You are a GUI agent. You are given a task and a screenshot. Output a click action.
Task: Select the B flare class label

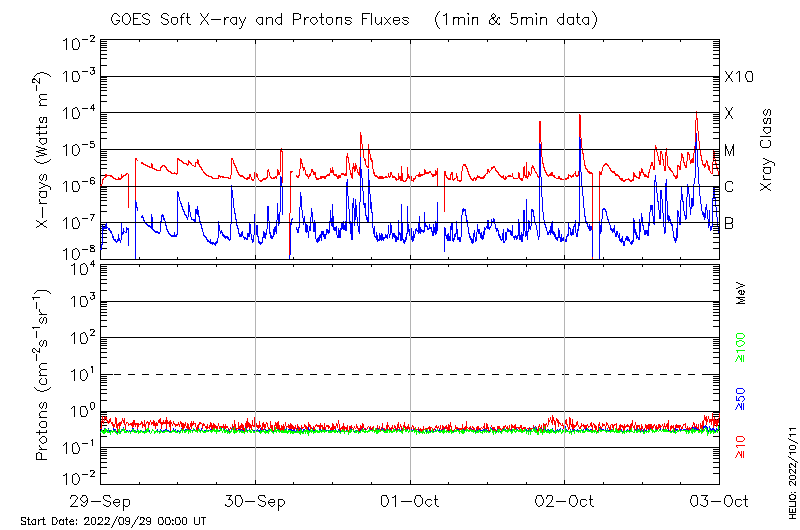tap(730, 223)
